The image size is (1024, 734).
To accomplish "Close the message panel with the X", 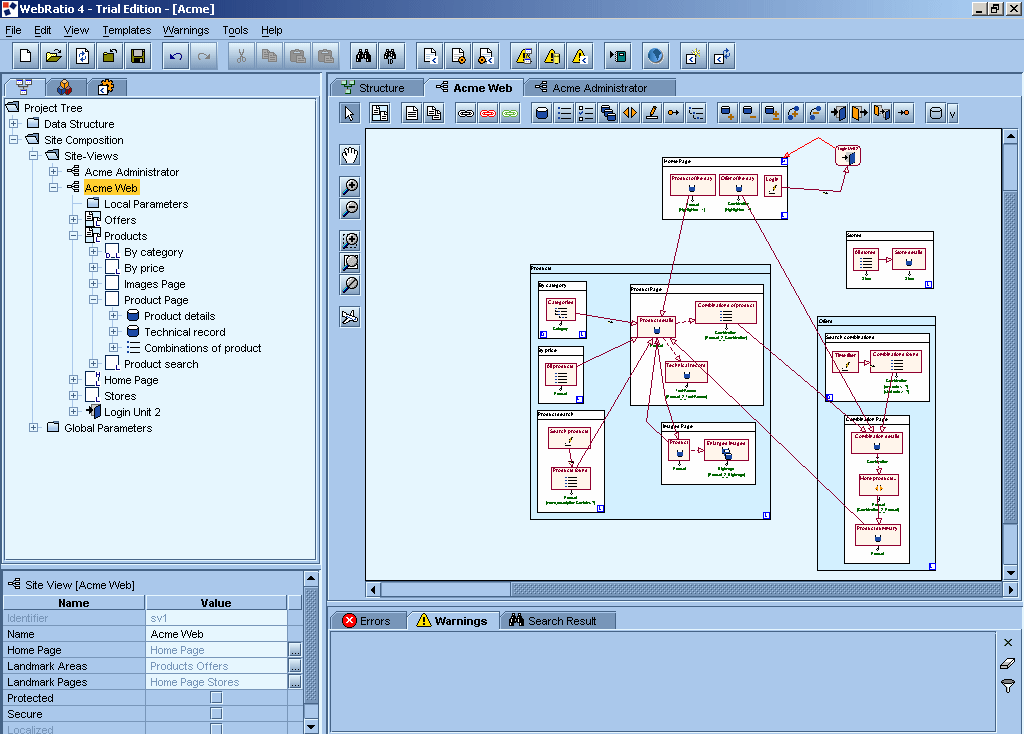I will tap(1008, 643).
